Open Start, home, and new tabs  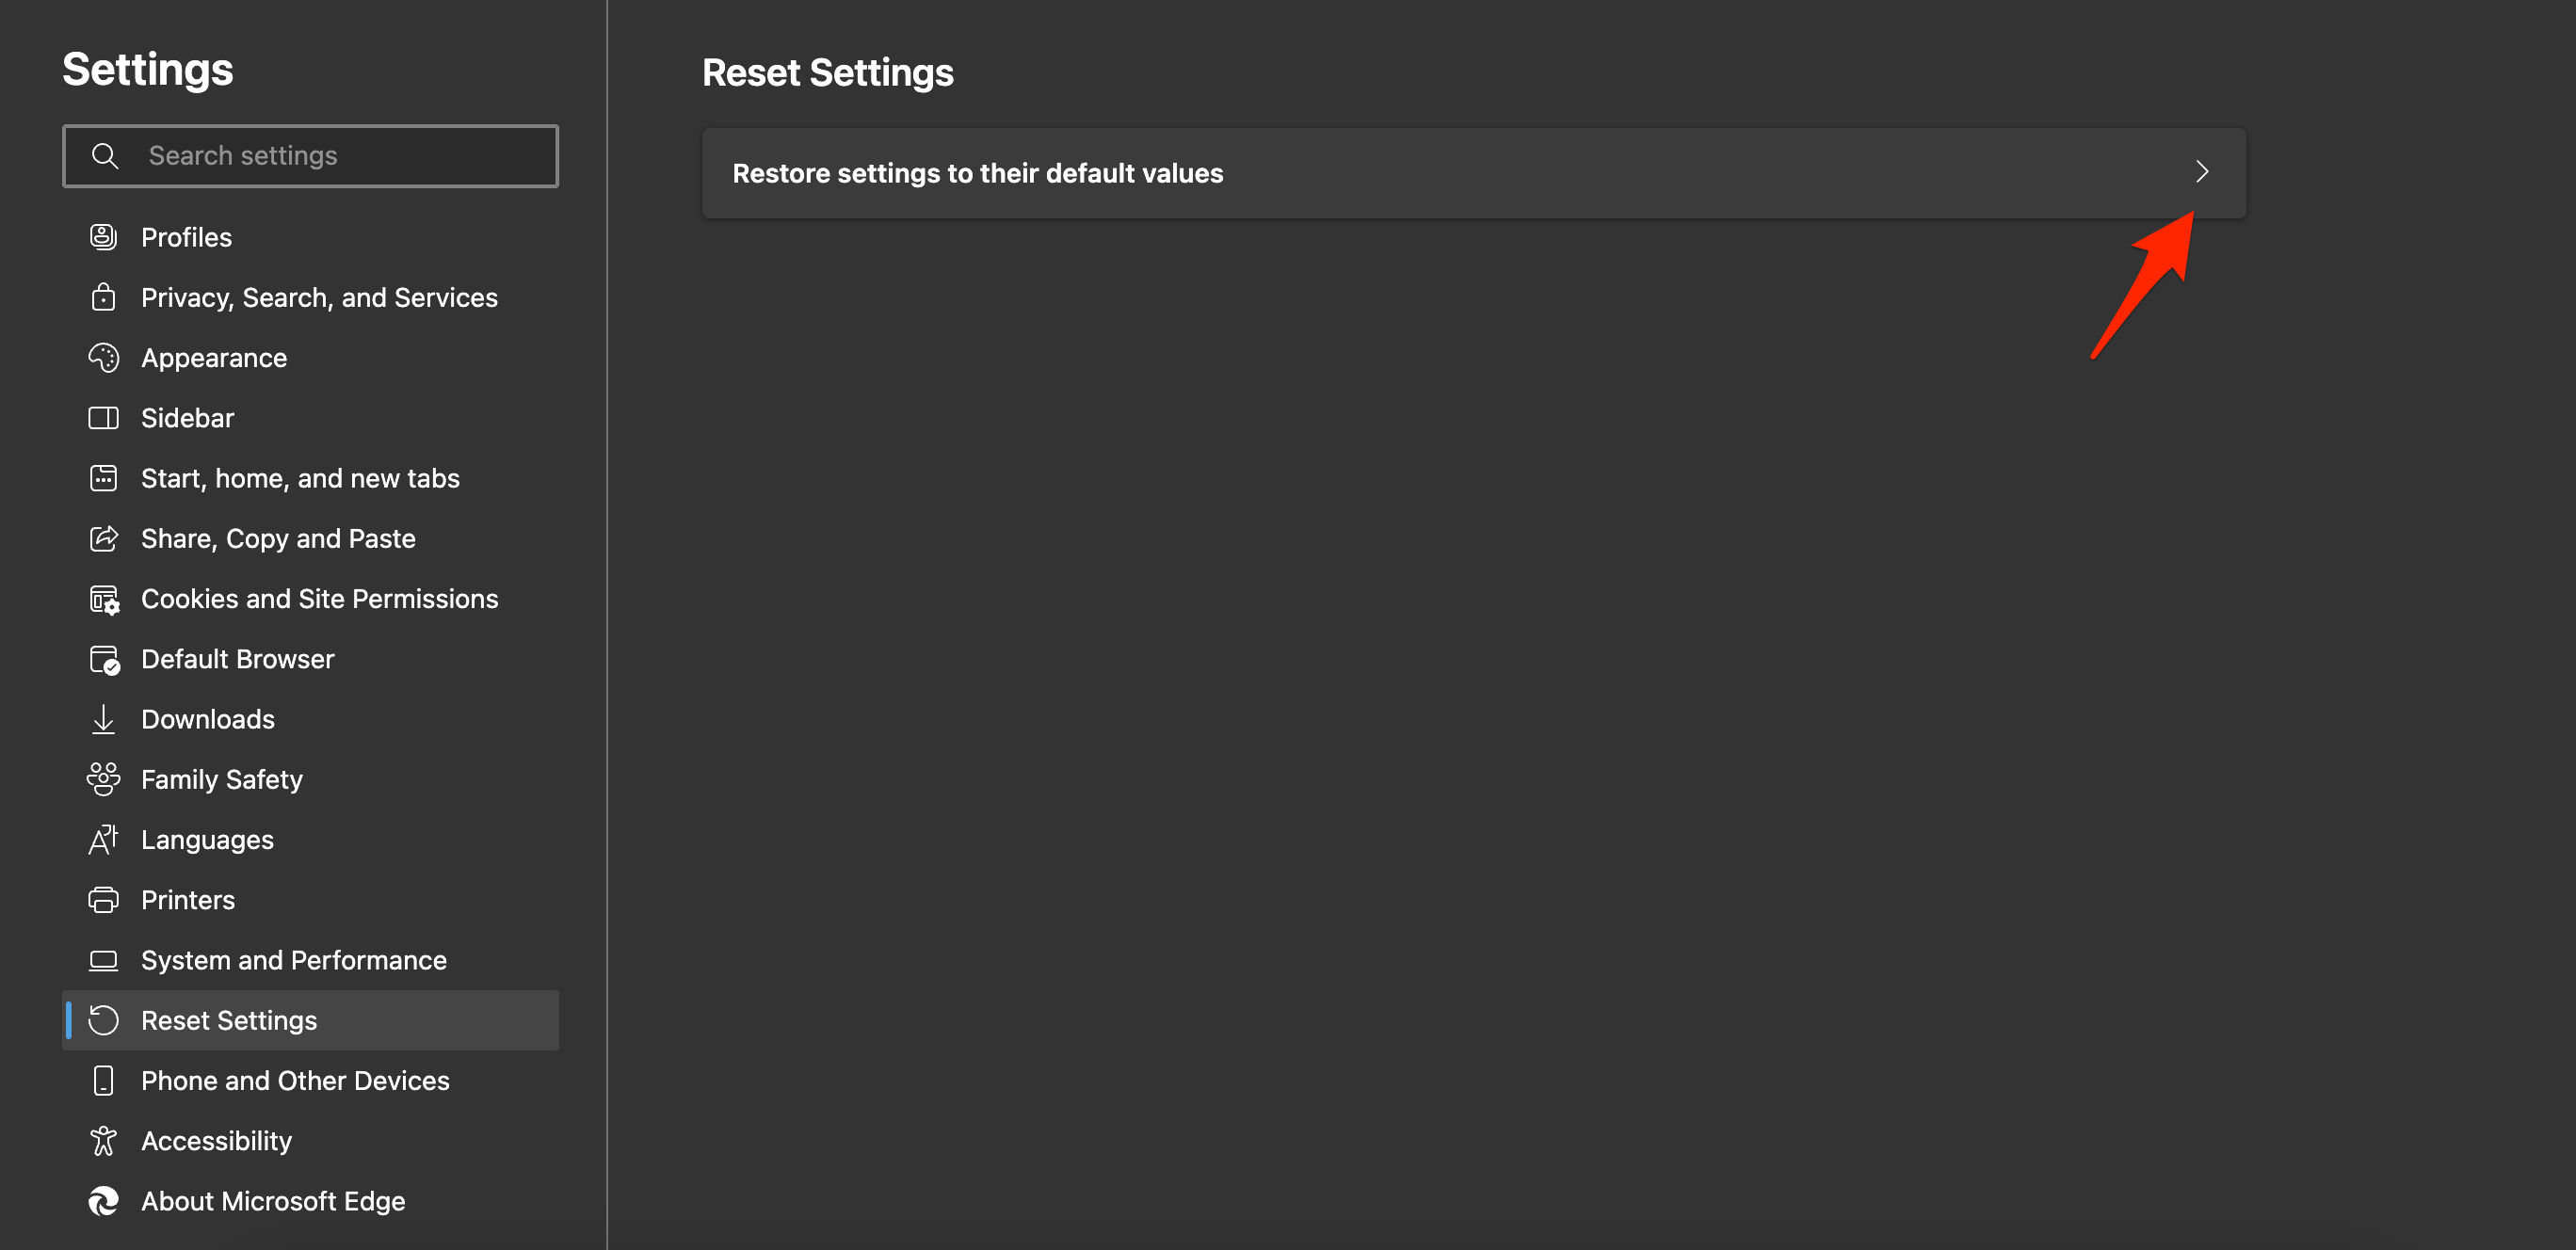[299, 476]
